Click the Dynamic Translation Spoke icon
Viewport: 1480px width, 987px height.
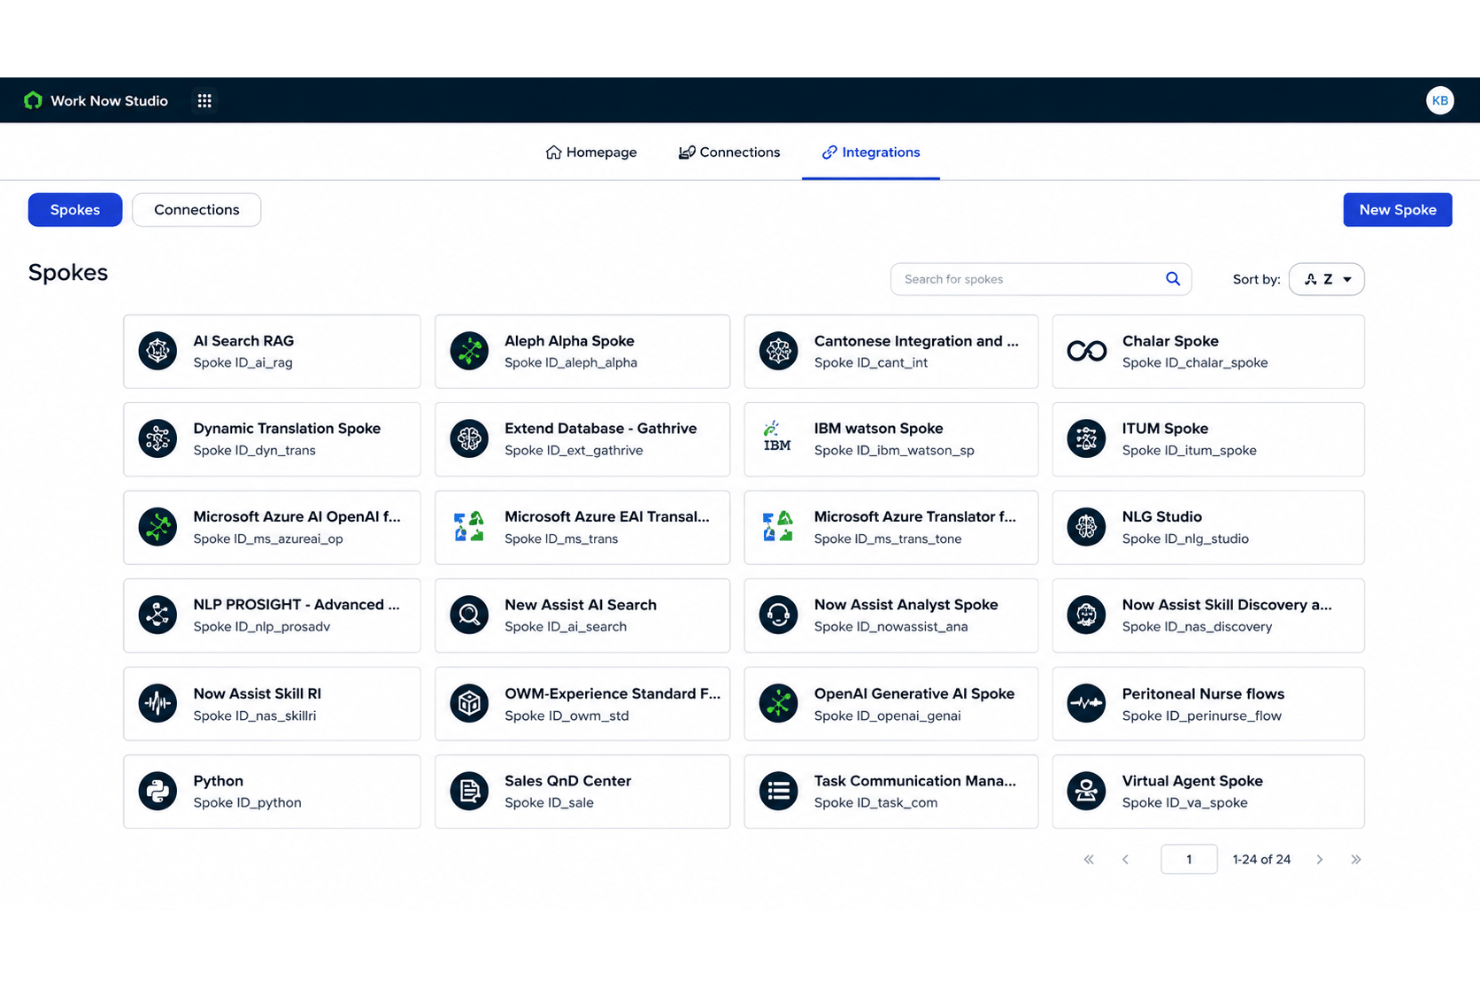click(157, 439)
